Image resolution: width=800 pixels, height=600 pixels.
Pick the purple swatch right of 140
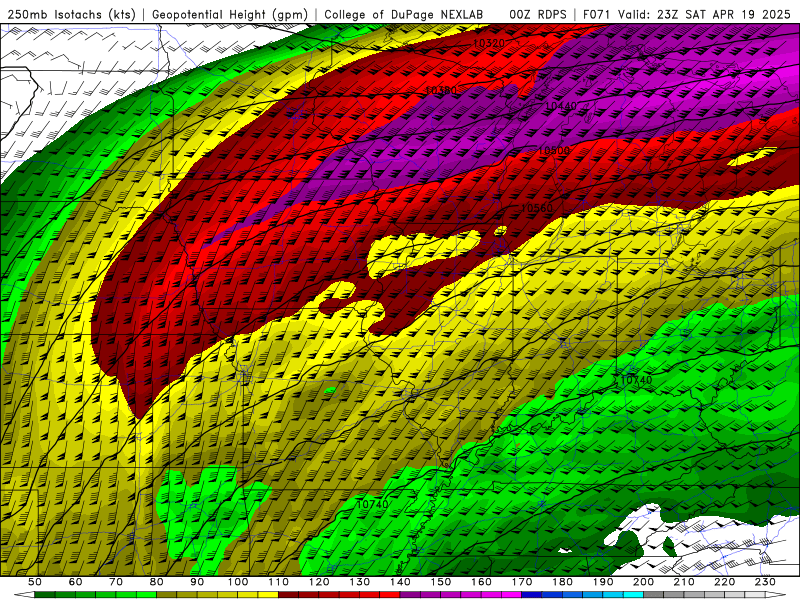coord(410,595)
